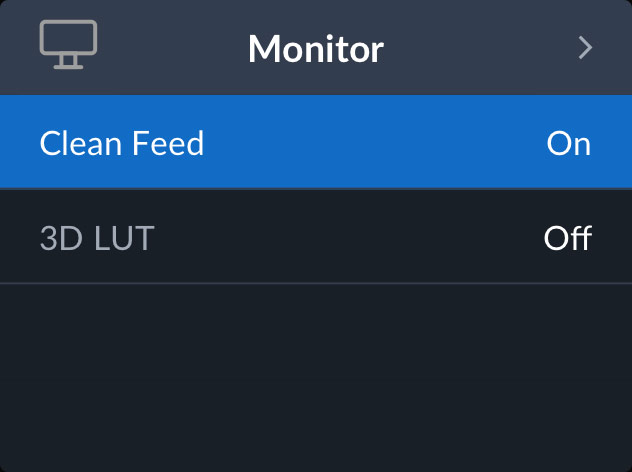632x472 pixels.
Task: Tap the screen icon in the header
Action: pos(68,45)
